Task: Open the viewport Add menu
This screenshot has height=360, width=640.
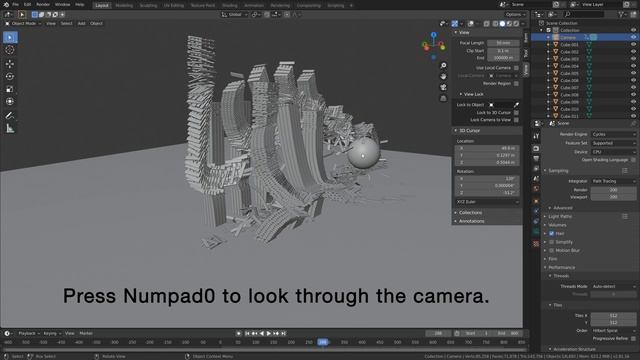Action: point(82,24)
